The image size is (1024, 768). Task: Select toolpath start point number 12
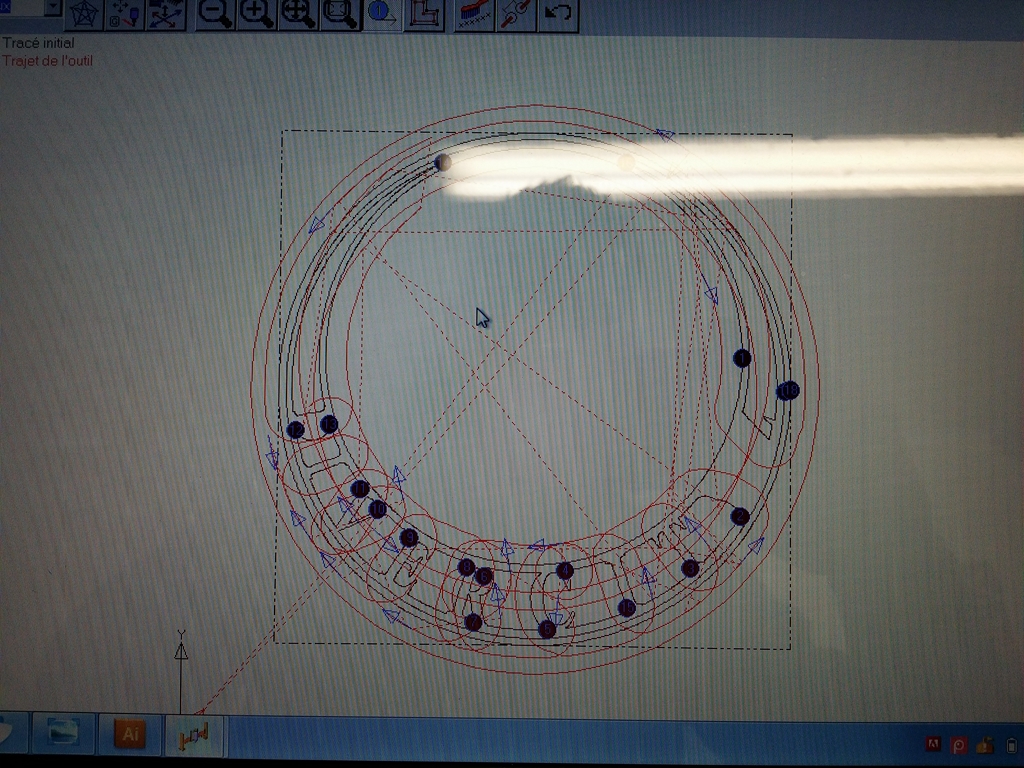(295, 430)
